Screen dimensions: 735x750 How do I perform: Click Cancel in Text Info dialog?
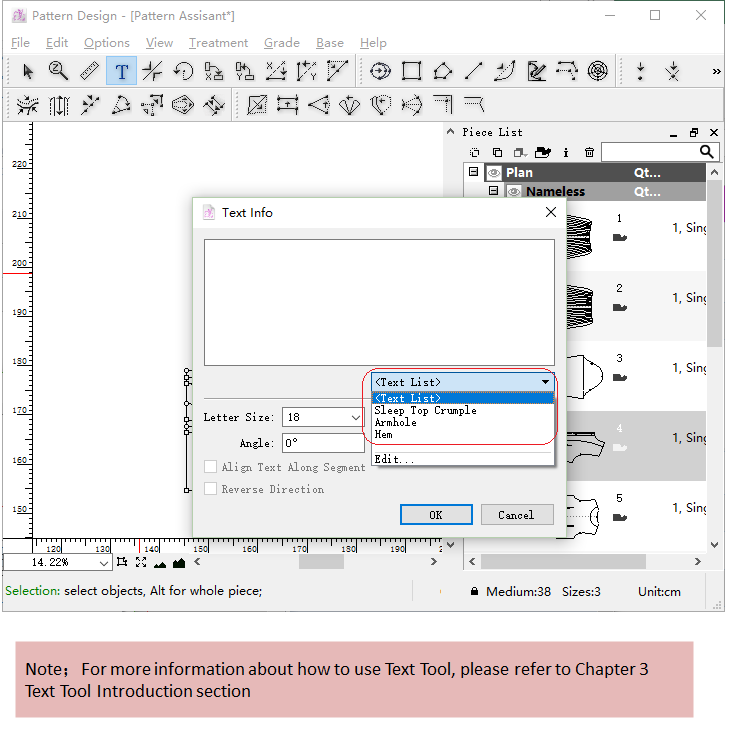coord(516,515)
